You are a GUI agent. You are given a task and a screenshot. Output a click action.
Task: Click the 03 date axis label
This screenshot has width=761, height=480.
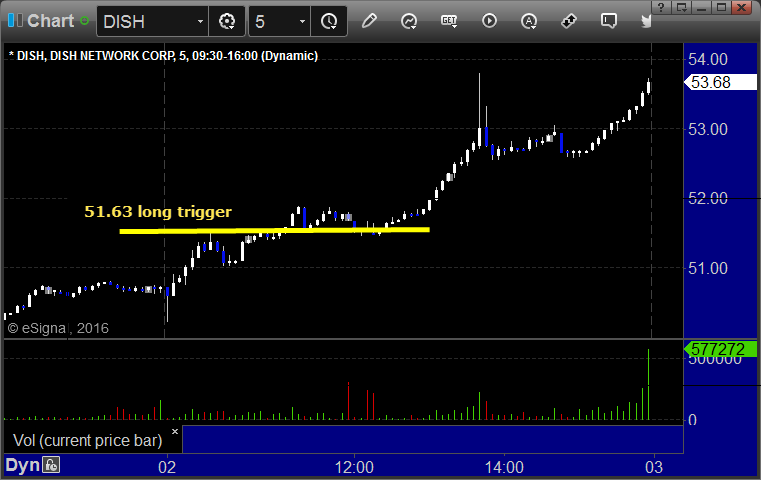pos(654,467)
